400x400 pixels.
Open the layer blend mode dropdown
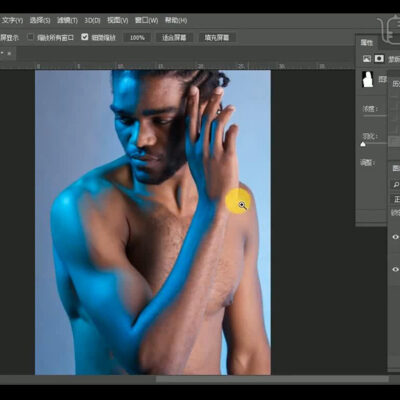tap(396, 199)
